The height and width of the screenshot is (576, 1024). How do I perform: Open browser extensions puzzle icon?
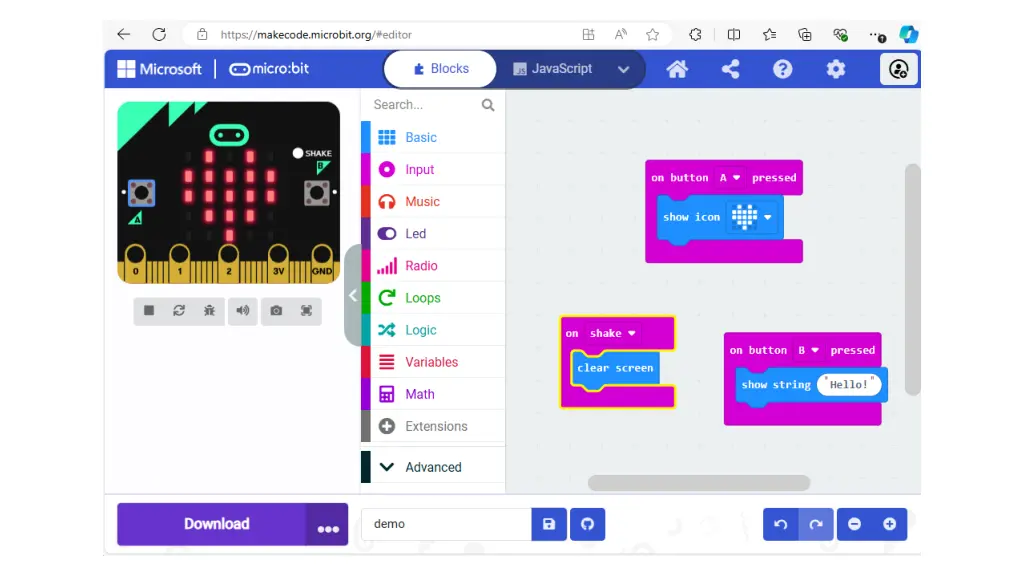click(x=696, y=35)
